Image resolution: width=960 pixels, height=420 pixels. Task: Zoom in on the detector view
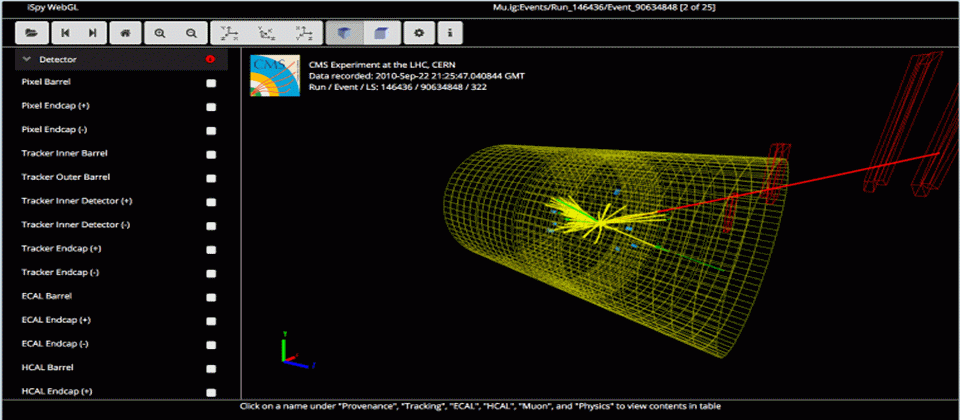(160, 33)
